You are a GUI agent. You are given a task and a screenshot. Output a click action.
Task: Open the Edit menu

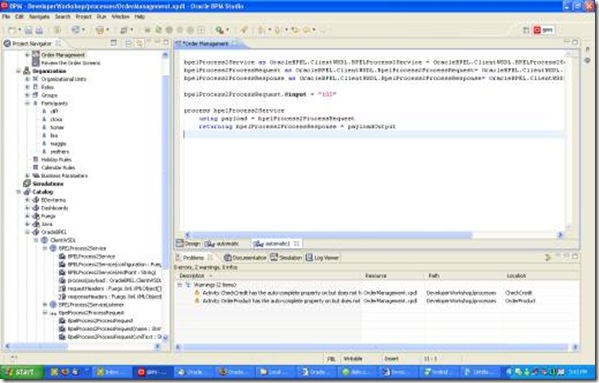point(19,17)
